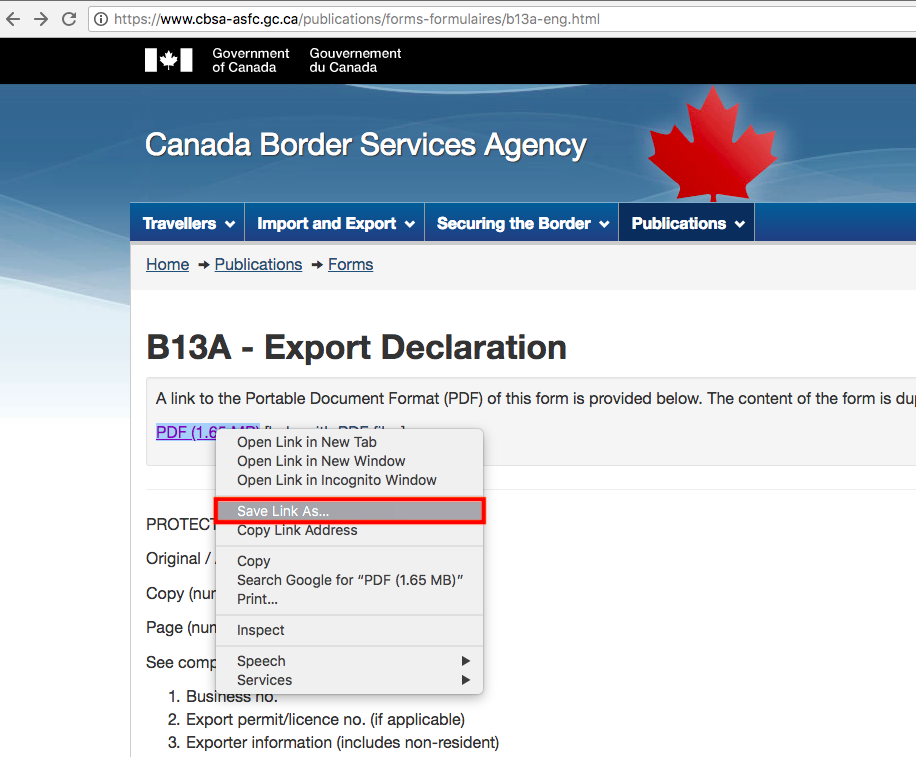The height and width of the screenshot is (757, 916).
Task: Expand the Import and Export menu
Action: (335, 223)
